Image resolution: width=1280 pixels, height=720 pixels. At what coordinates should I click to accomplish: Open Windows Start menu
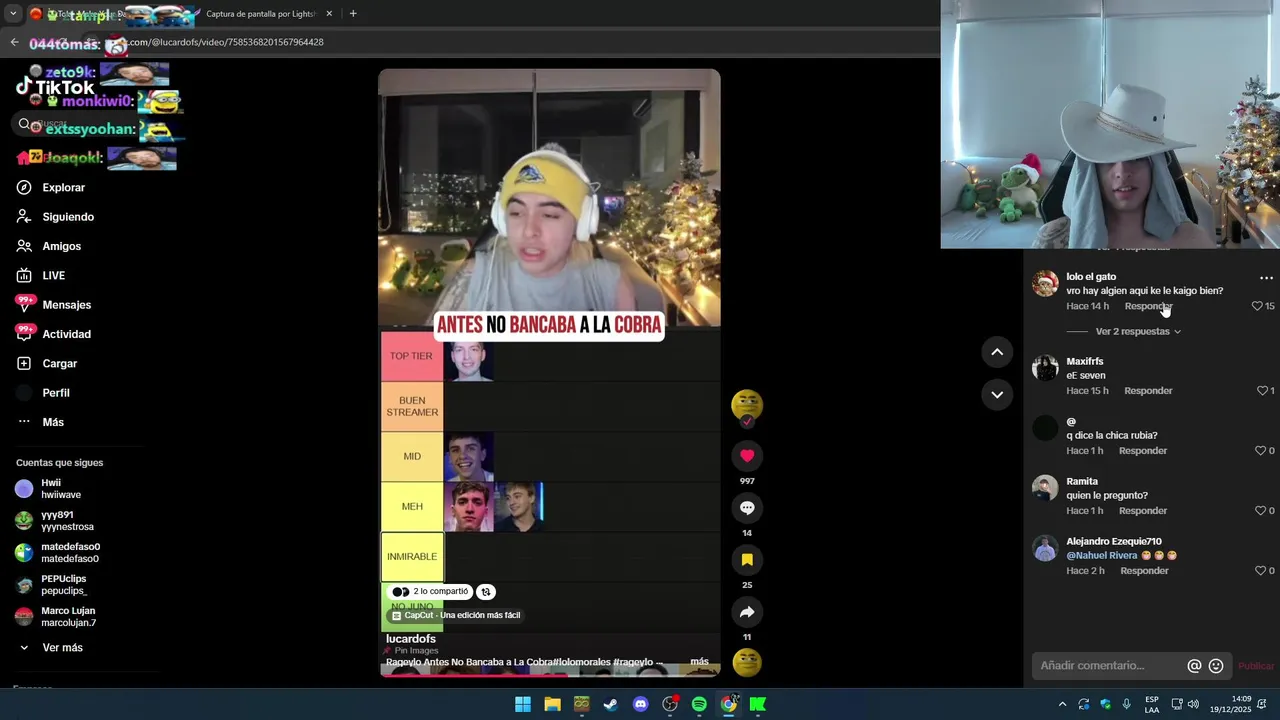(523, 704)
